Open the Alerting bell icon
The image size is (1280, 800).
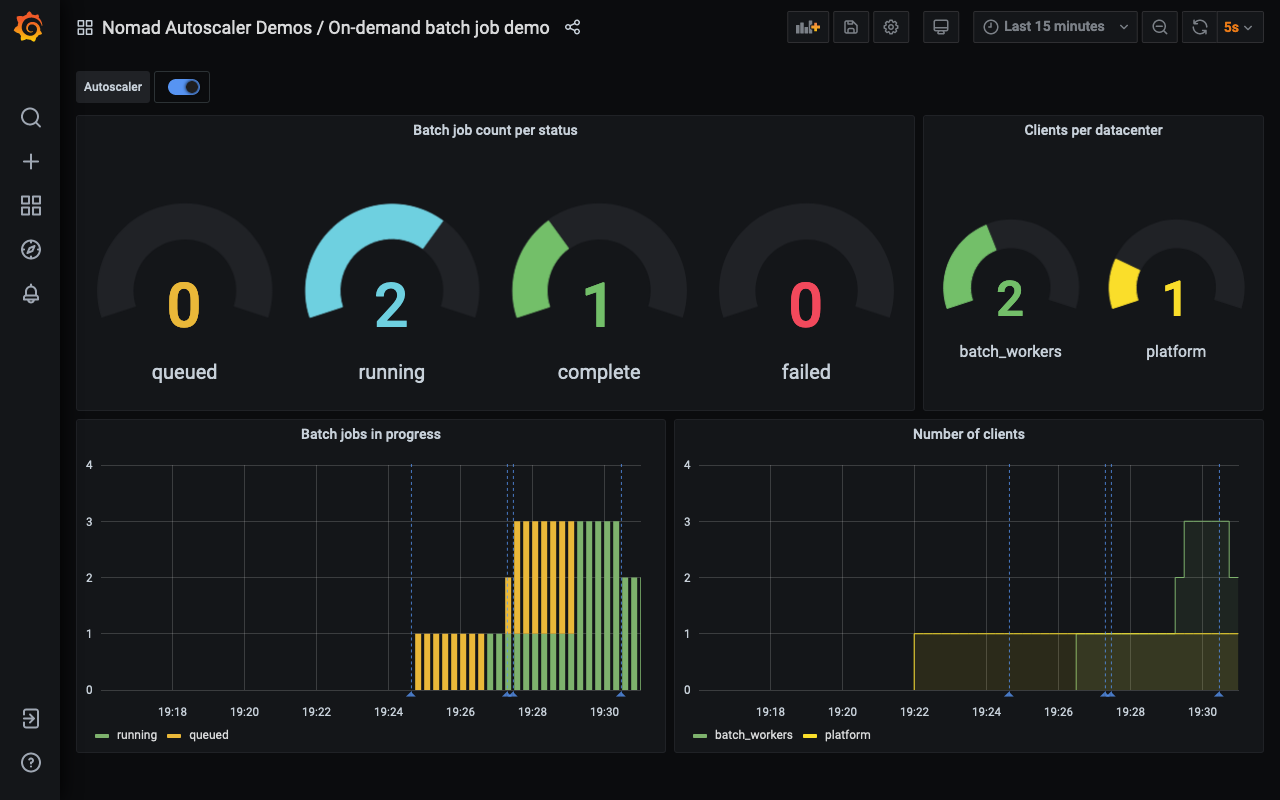31,294
